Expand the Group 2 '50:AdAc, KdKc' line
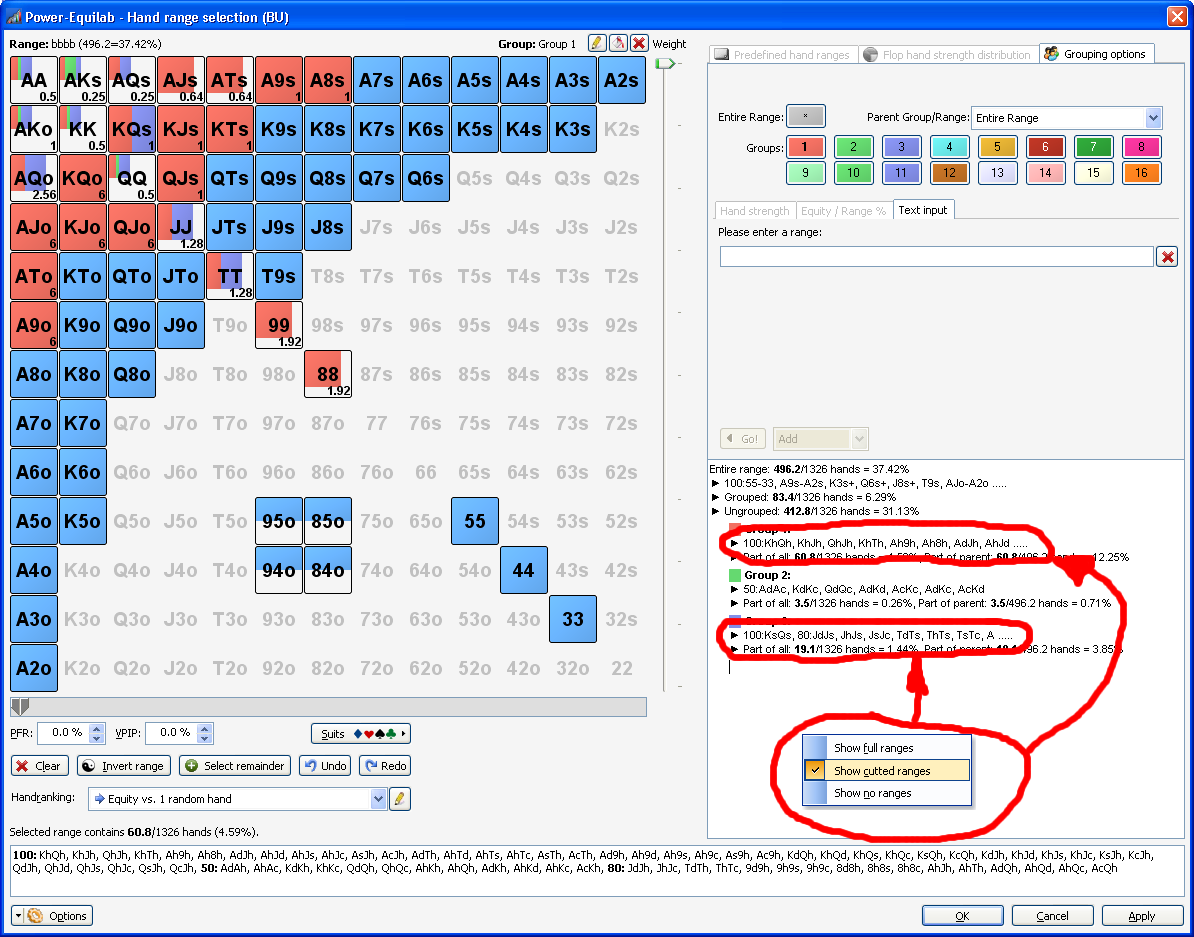The height and width of the screenshot is (937, 1194). (x=734, y=589)
